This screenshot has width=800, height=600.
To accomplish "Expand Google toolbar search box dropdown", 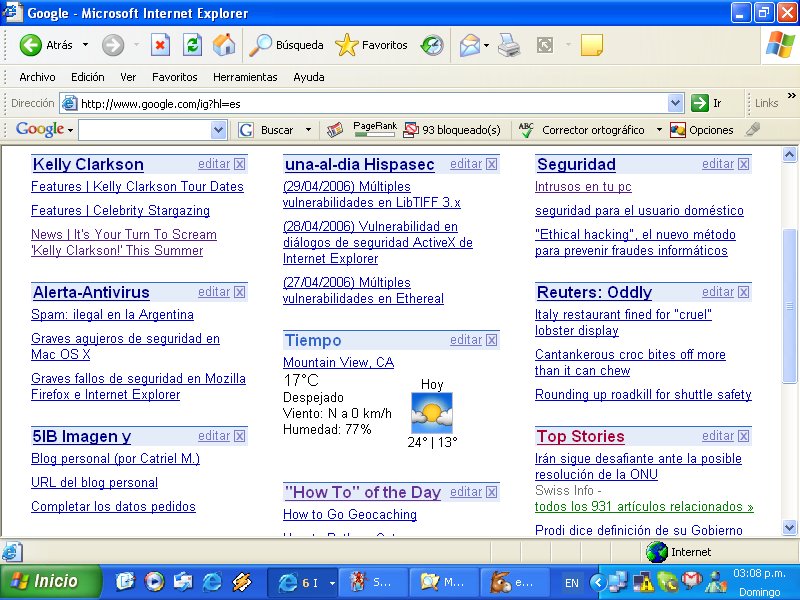I will point(218,130).
